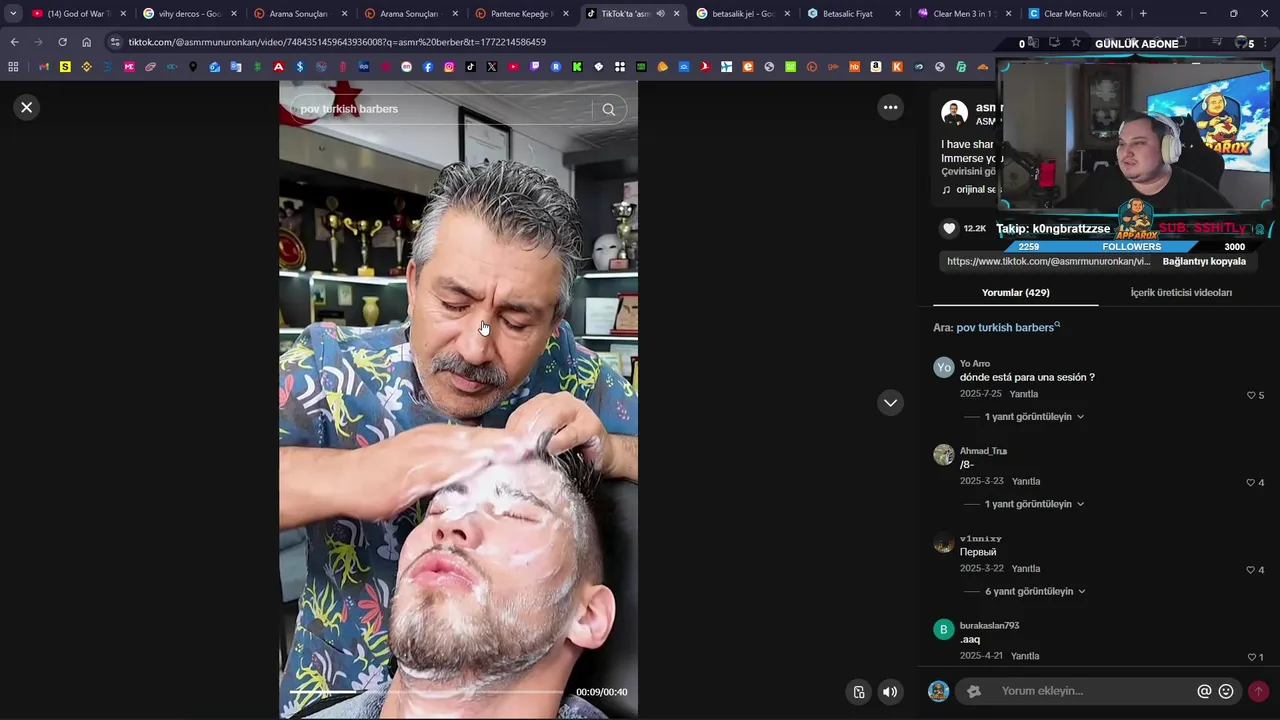This screenshot has width=1280, height=720.
Task: Open the 'pov turkish barbers' search link
Action: tap(1006, 327)
